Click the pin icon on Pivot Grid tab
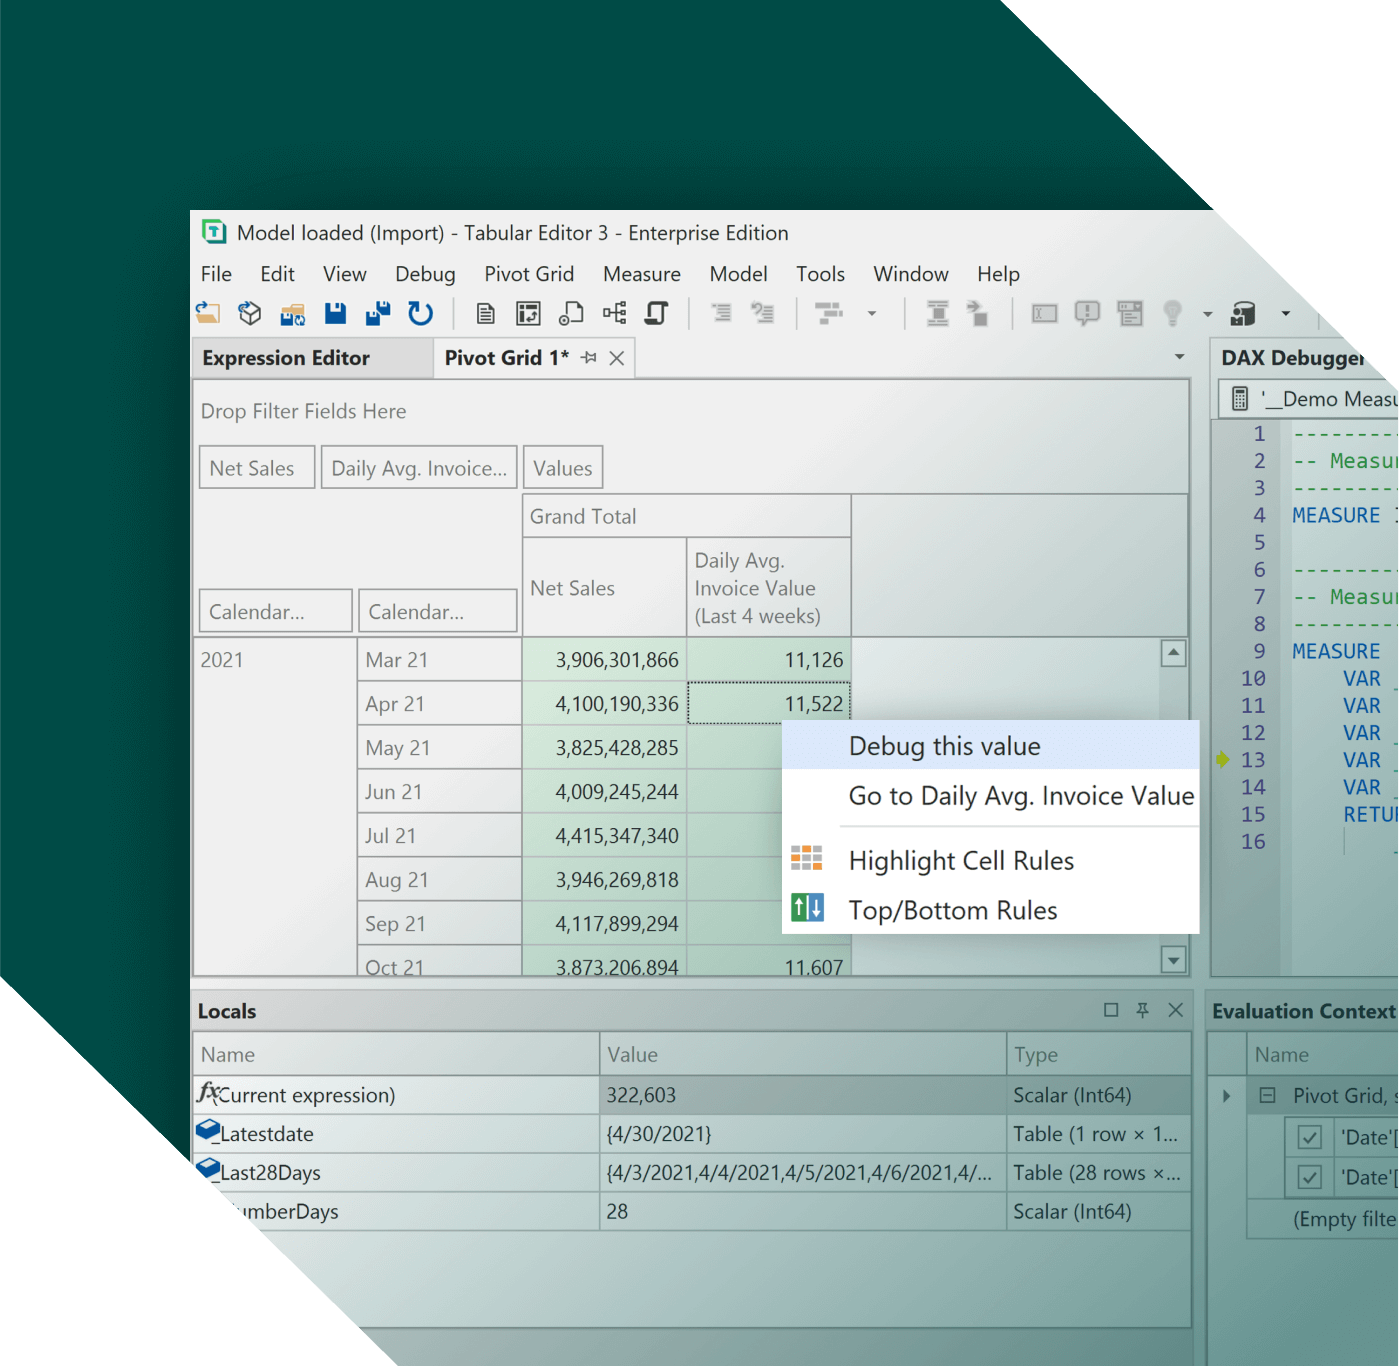 click(589, 358)
